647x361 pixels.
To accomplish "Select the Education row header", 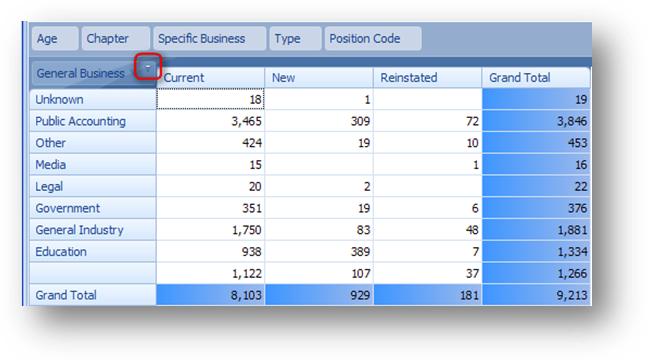I will click(93, 252).
